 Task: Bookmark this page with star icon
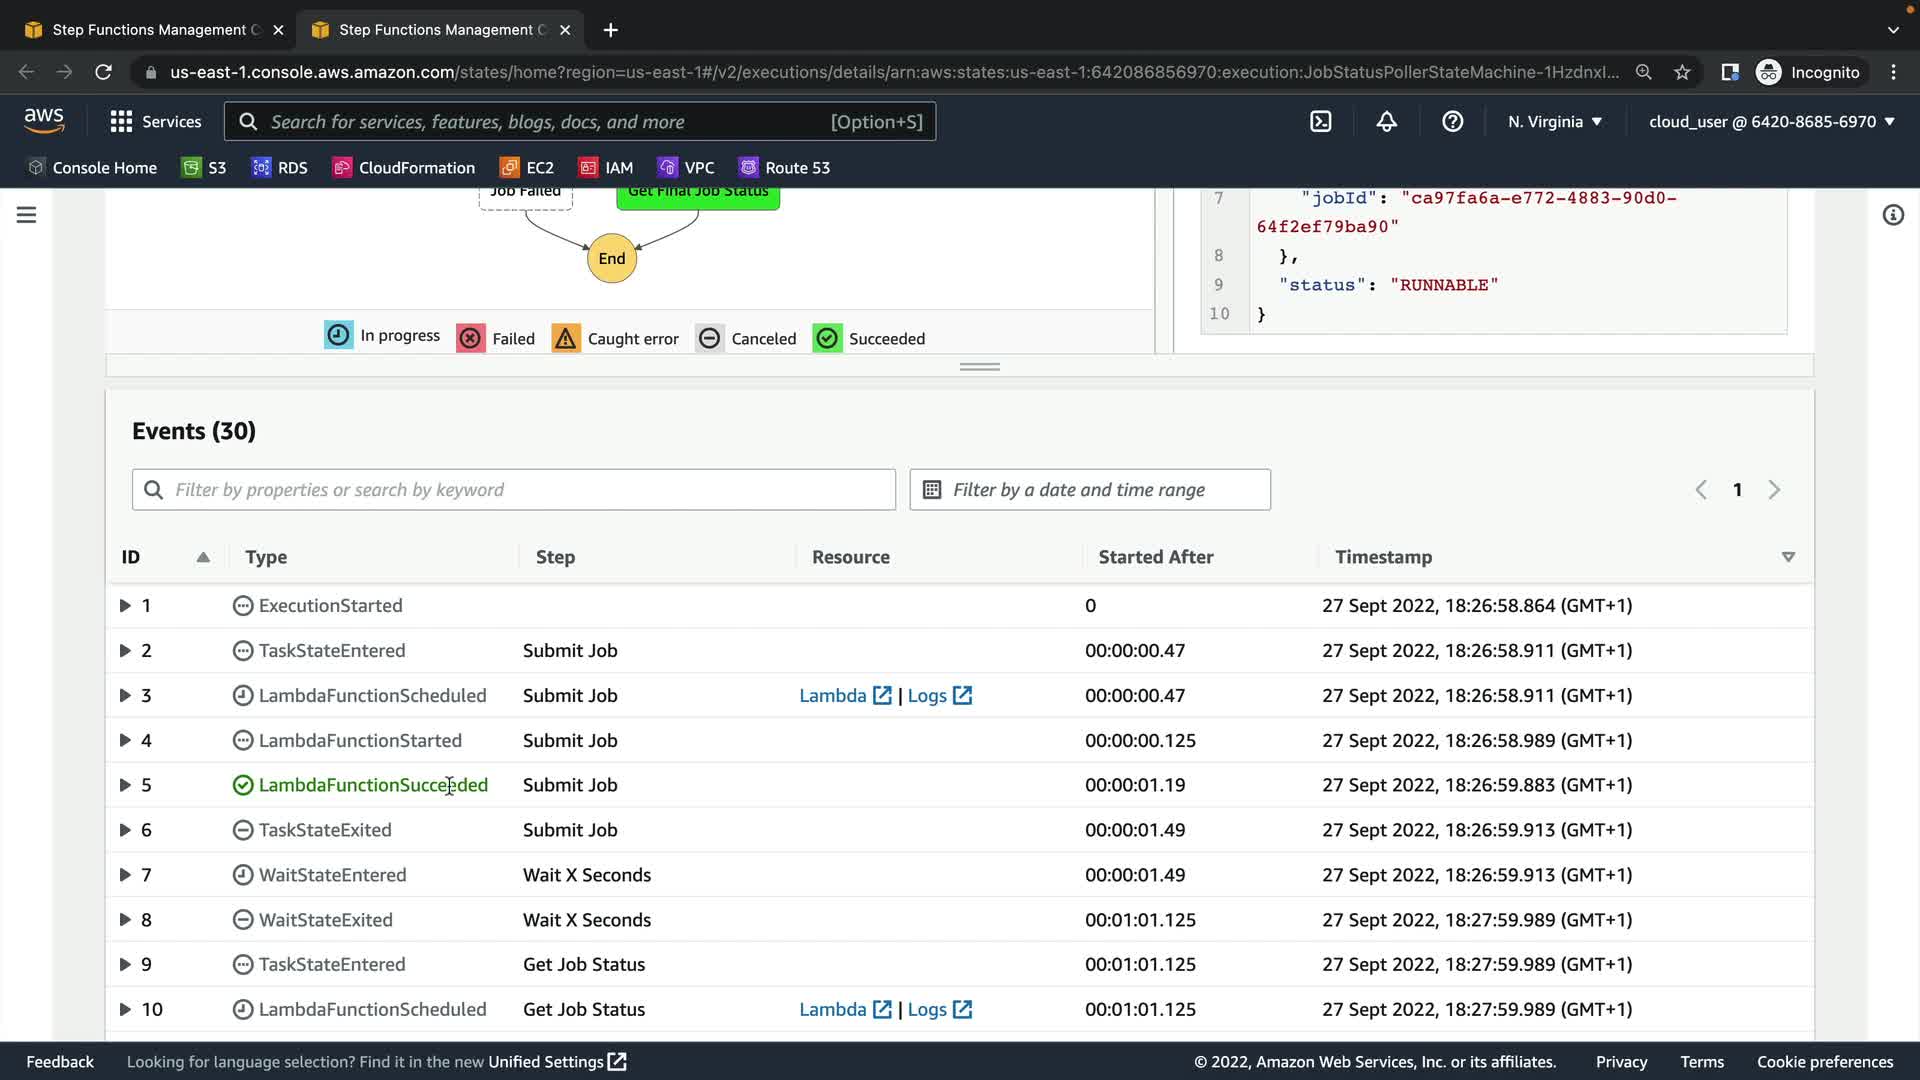[1682, 72]
